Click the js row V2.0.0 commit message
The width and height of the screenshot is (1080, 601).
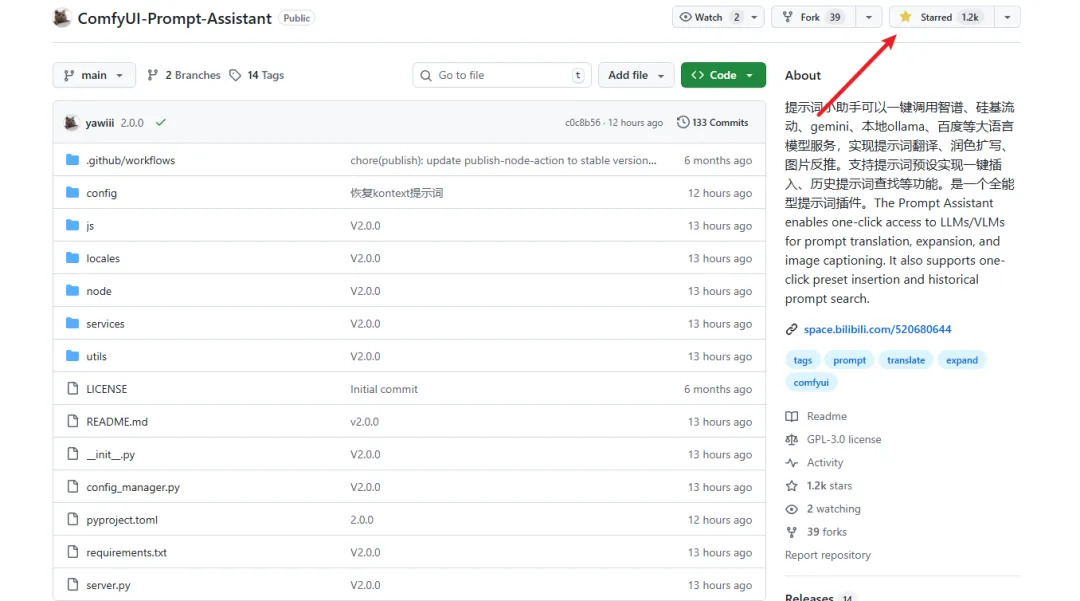tap(365, 226)
